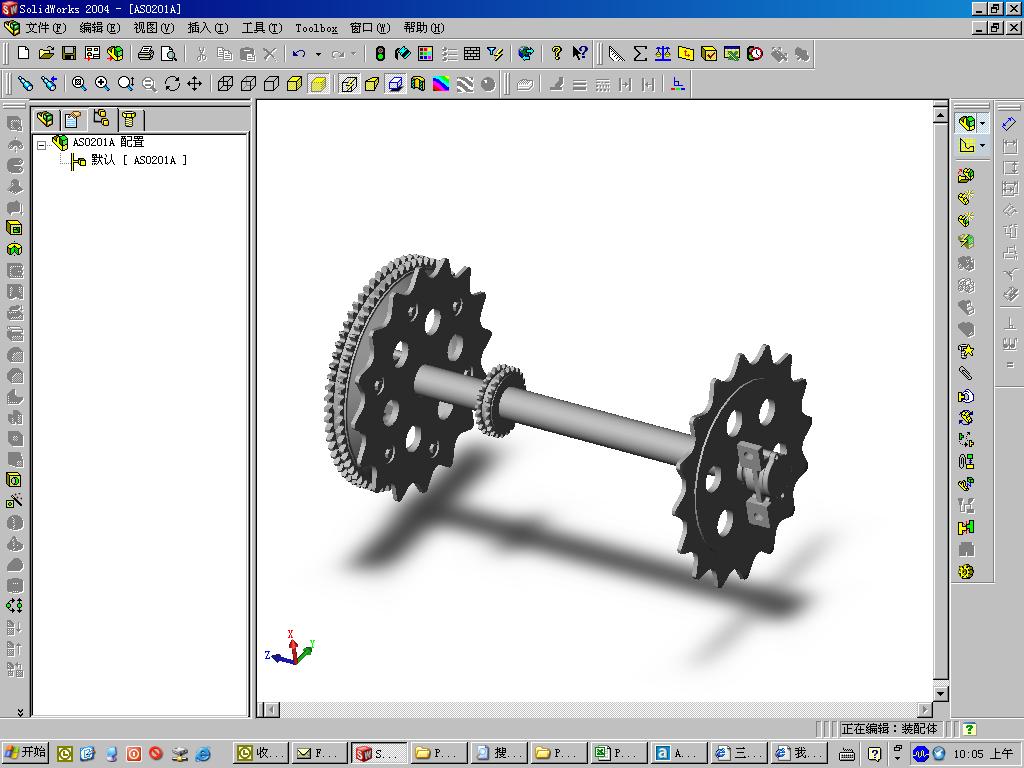Toggle the Shaded display mode

[318, 84]
